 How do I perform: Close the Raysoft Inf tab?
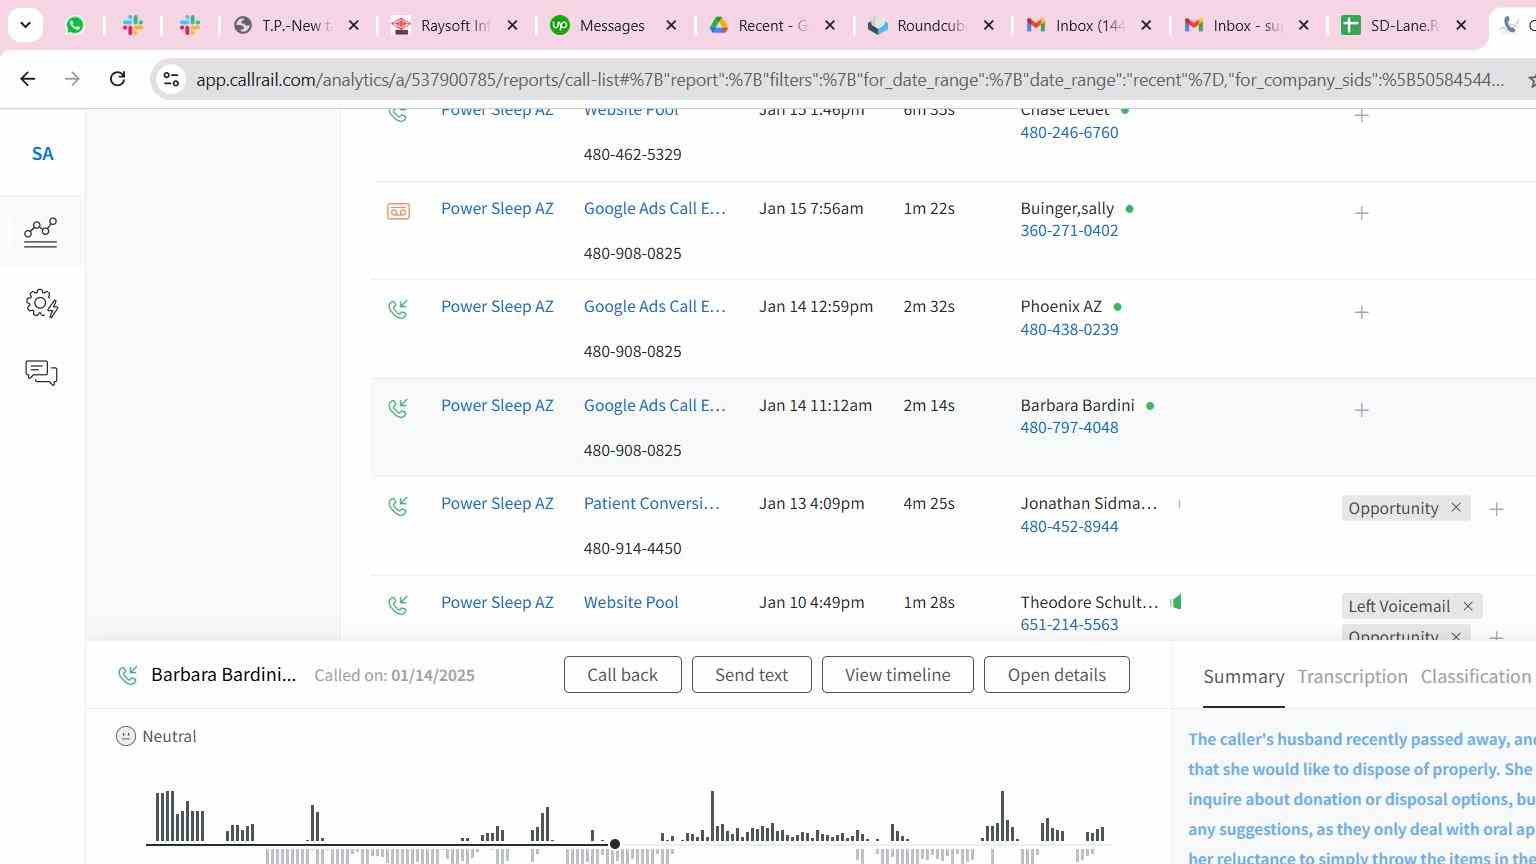coord(512,25)
